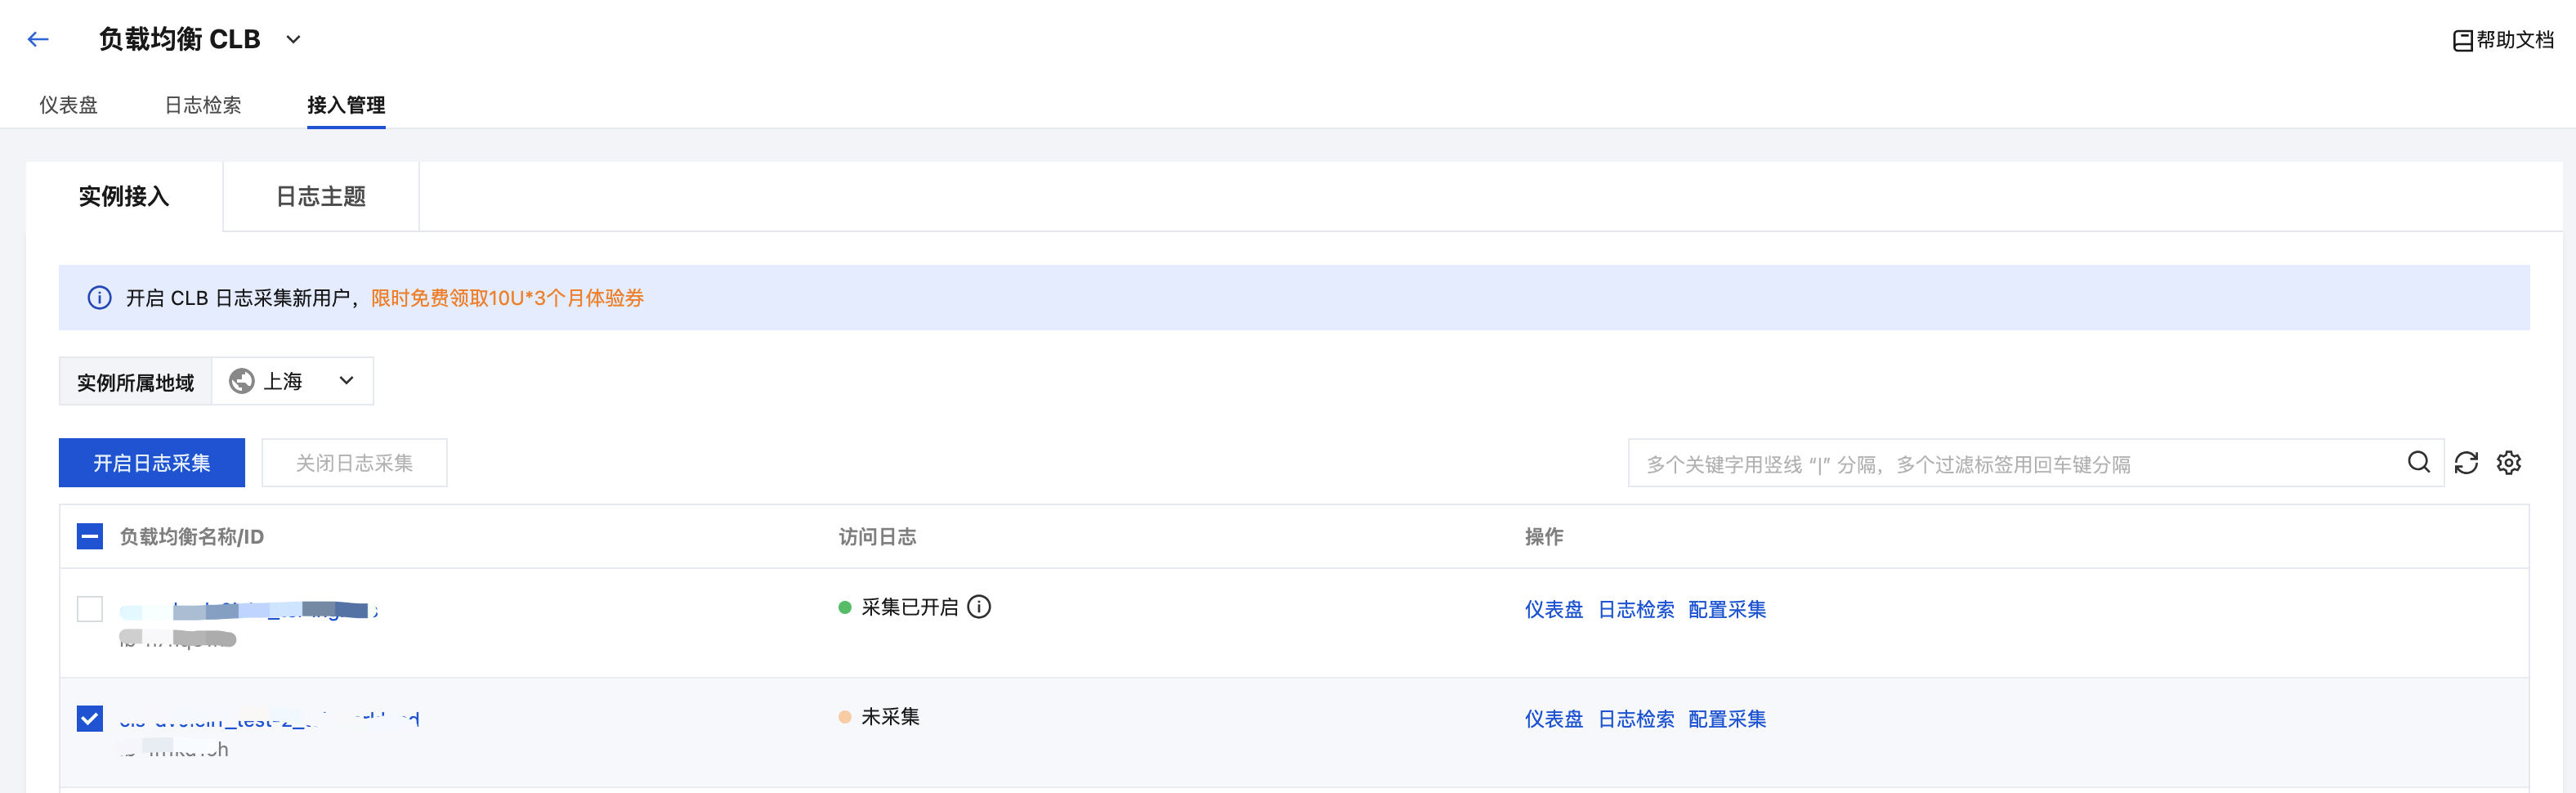Open the 帮助文档 help document icon
Viewport: 2576px width, 793px height.
pyautogui.click(x=2462, y=40)
